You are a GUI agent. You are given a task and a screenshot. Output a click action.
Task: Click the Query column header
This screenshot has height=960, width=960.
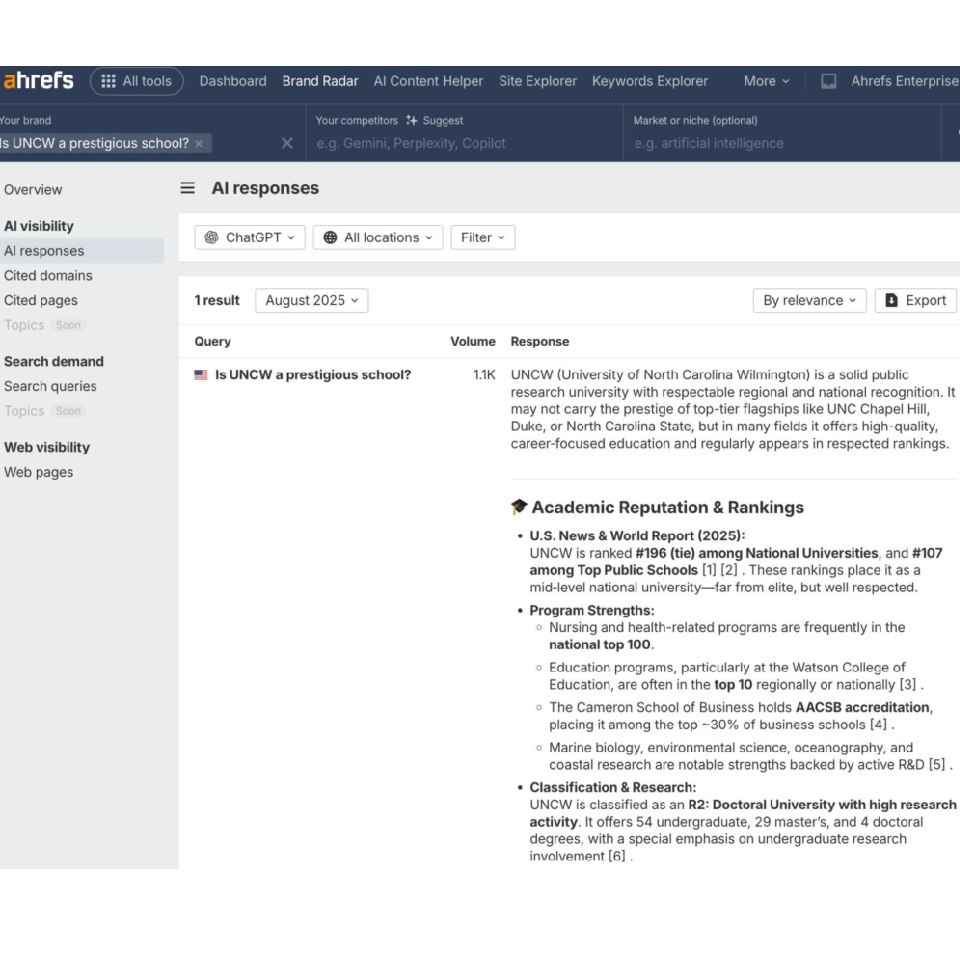[212, 342]
